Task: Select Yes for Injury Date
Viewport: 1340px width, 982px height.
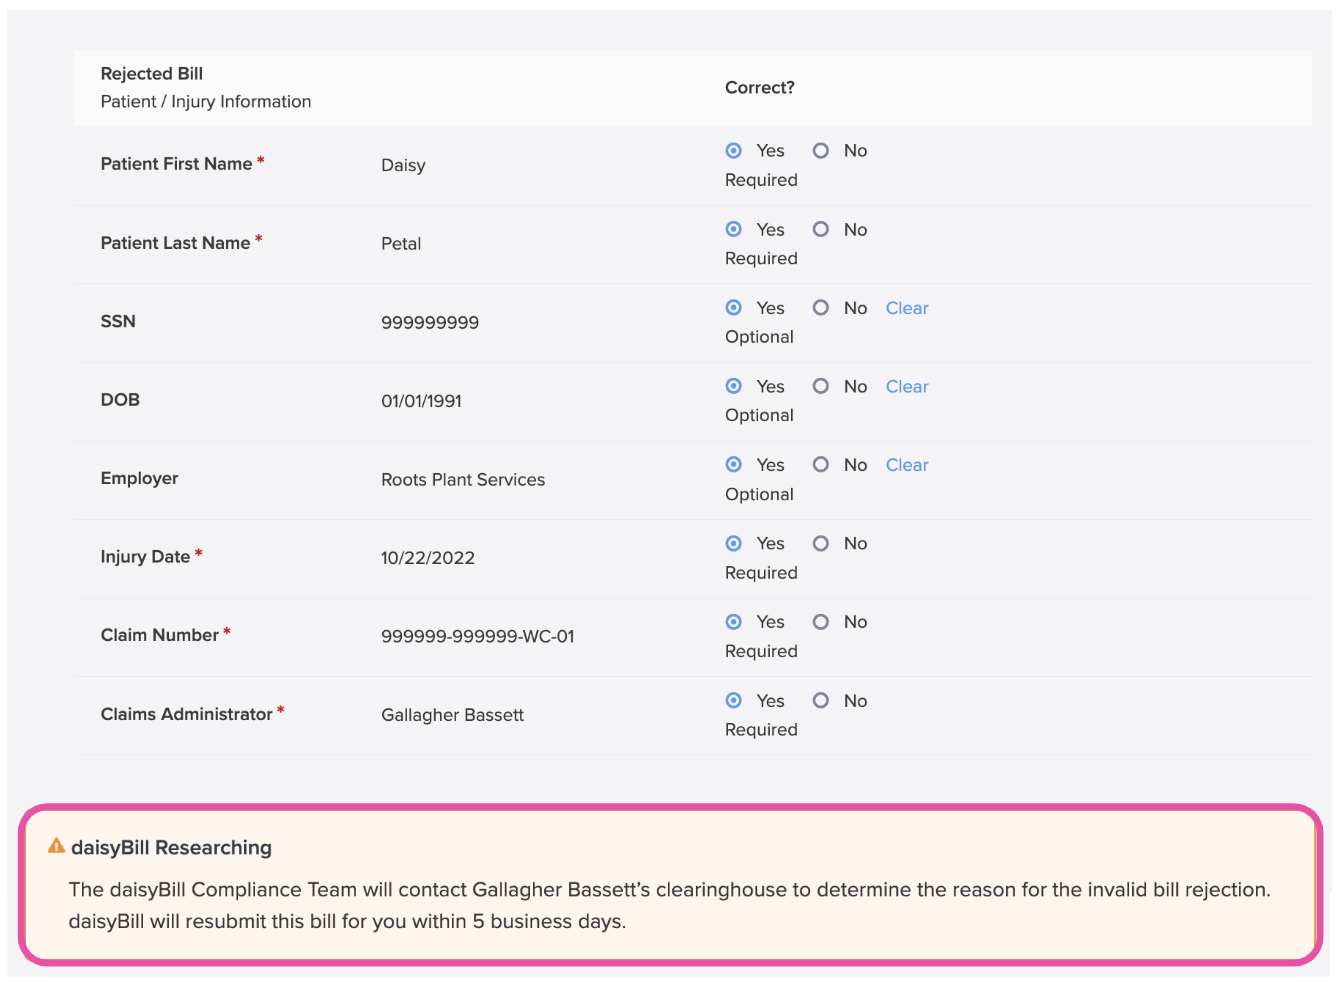Action: pos(734,544)
